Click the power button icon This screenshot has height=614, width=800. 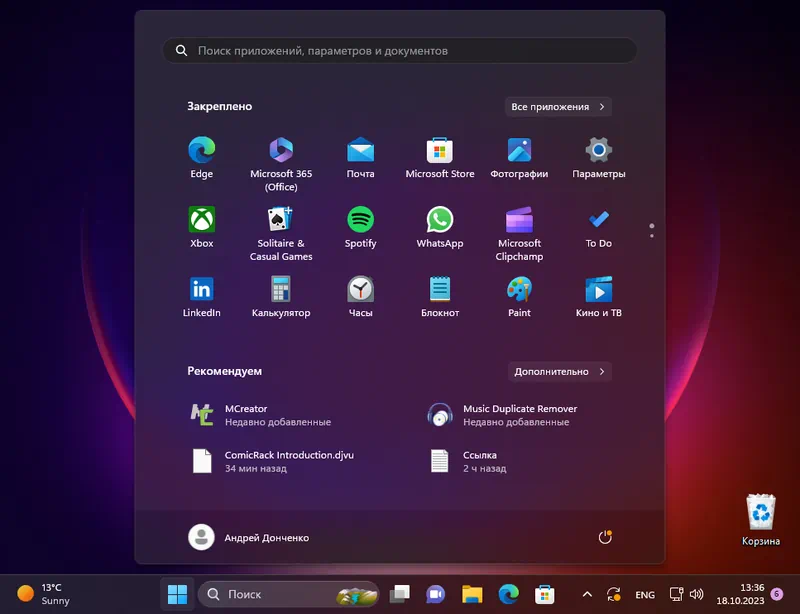coord(605,537)
